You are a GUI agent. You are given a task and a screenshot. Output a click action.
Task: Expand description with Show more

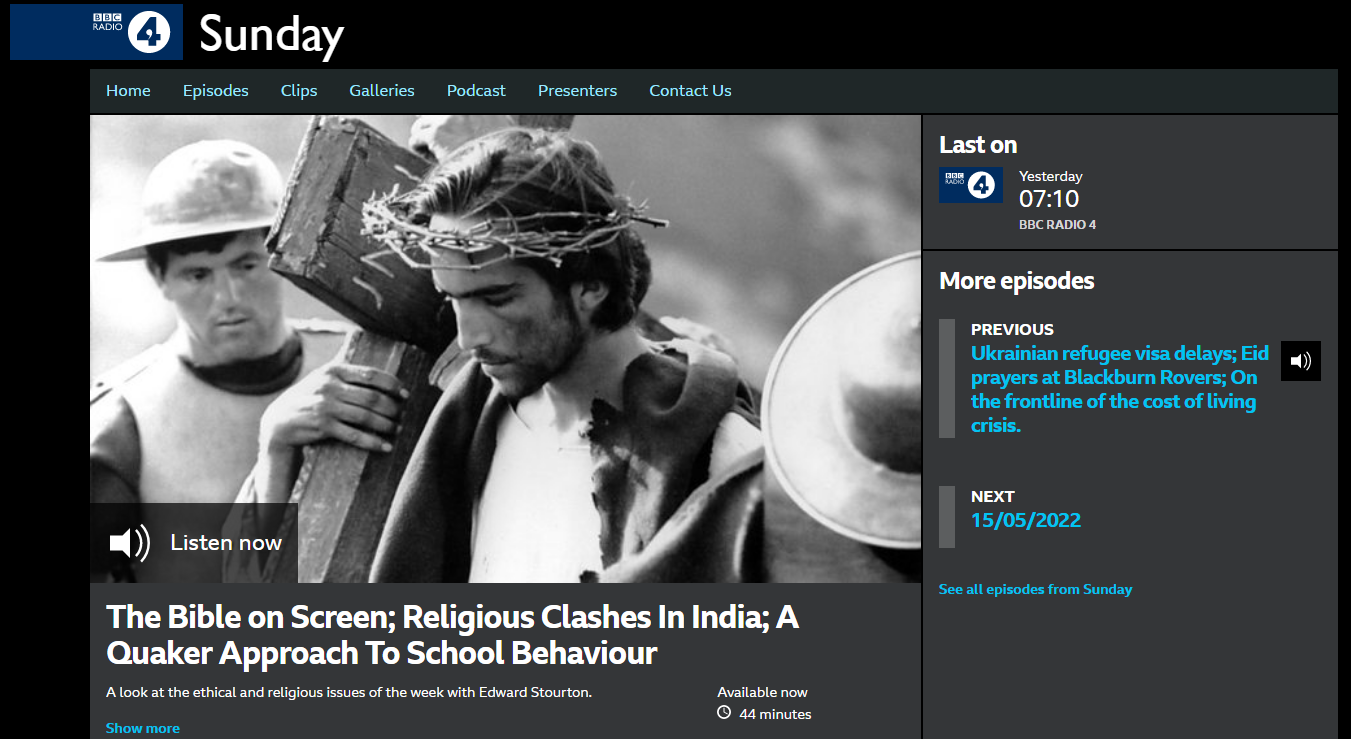(x=143, y=728)
